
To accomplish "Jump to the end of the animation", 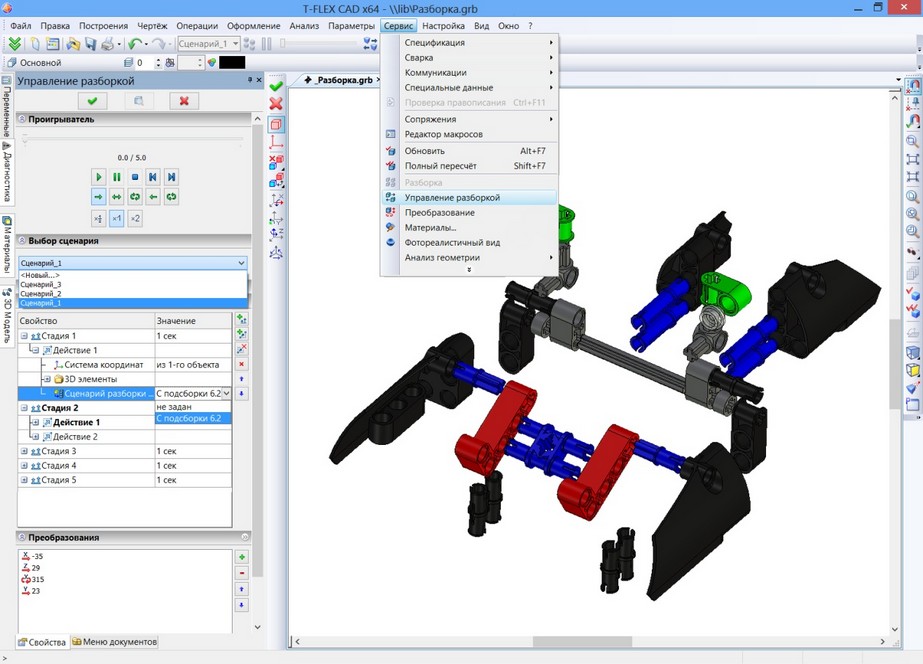I will tap(171, 177).
